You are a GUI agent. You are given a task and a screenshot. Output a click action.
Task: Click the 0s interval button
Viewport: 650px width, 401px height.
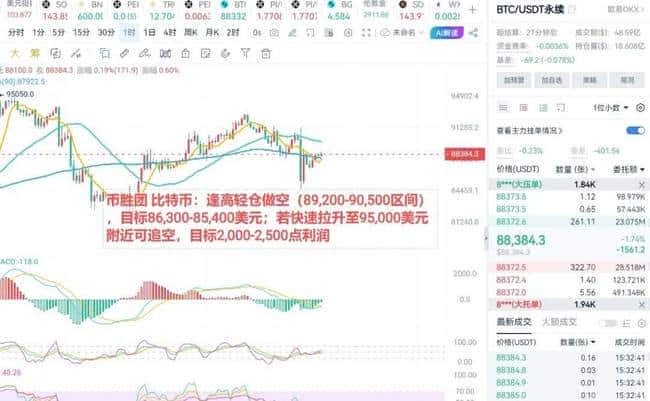(x=257, y=33)
